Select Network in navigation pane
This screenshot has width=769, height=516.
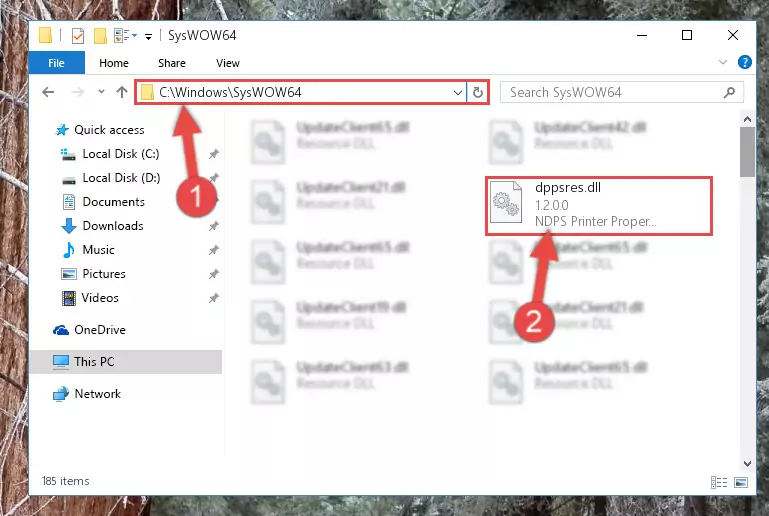click(98, 394)
